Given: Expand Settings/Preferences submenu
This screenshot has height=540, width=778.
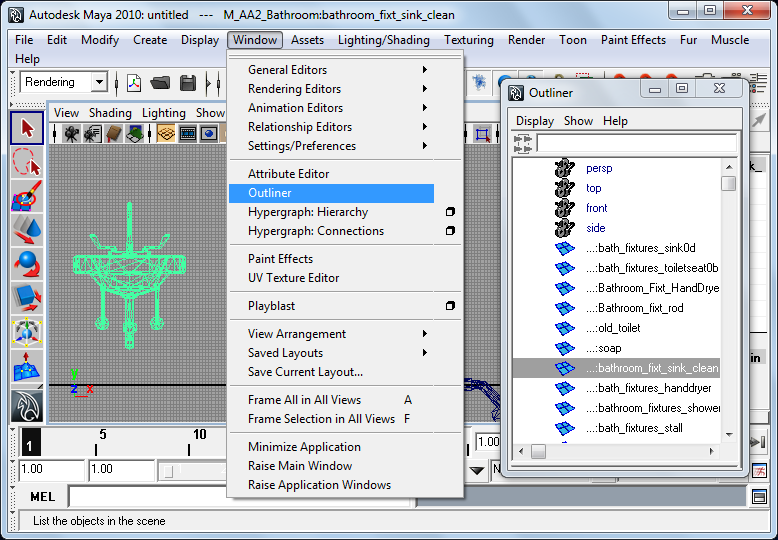Looking at the screenshot, I should [425, 145].
